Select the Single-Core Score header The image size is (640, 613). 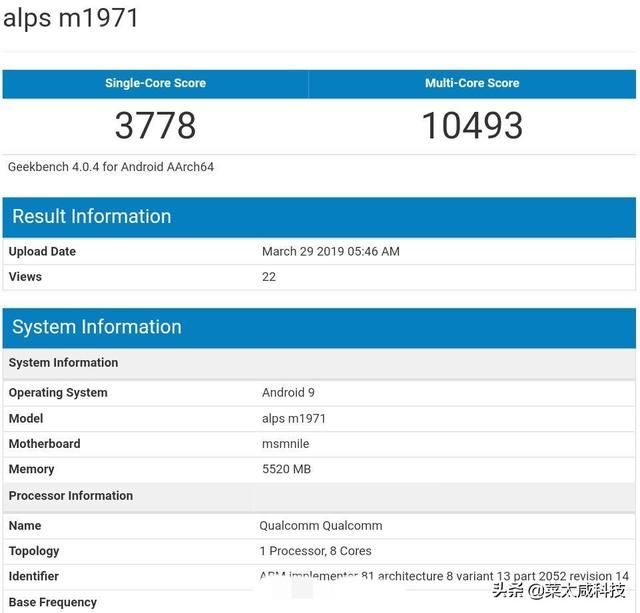[155, 83]
